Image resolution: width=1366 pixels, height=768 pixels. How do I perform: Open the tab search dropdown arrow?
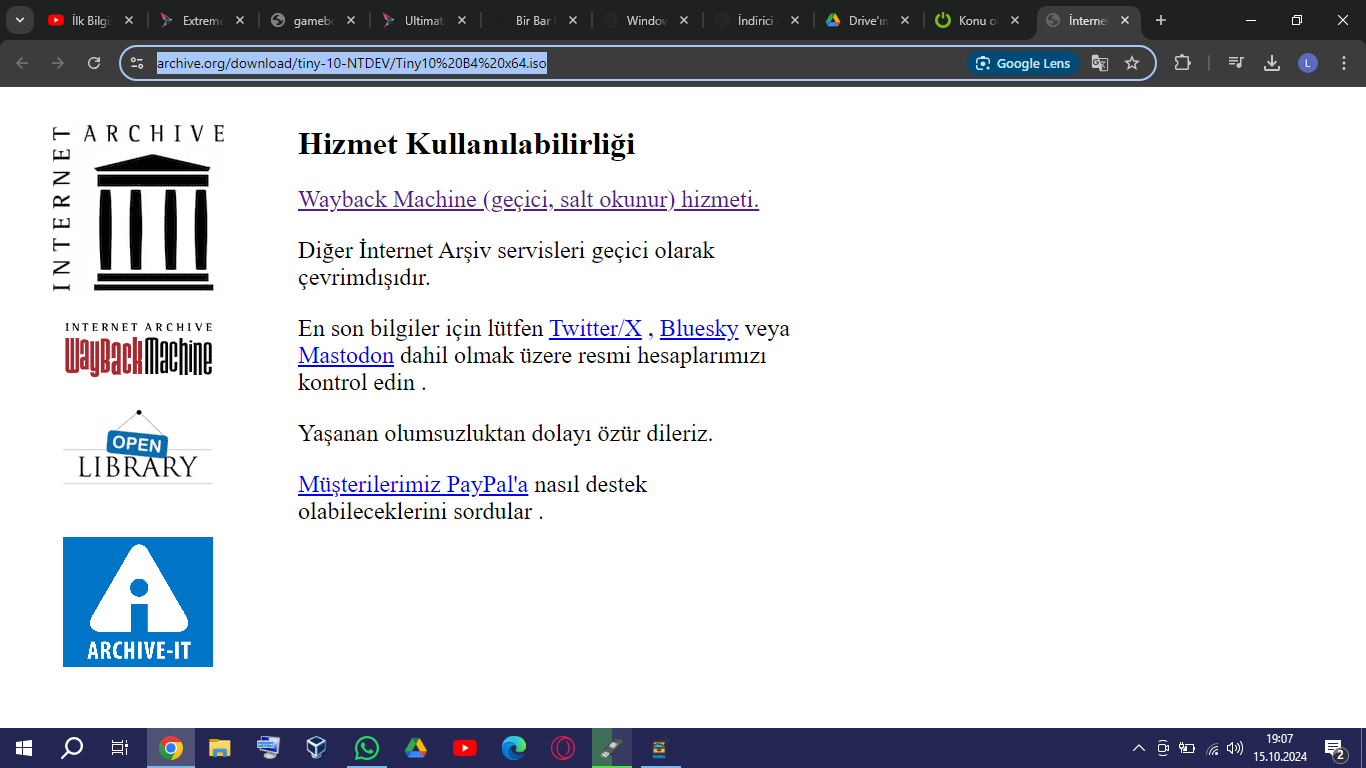pos(19,20)
